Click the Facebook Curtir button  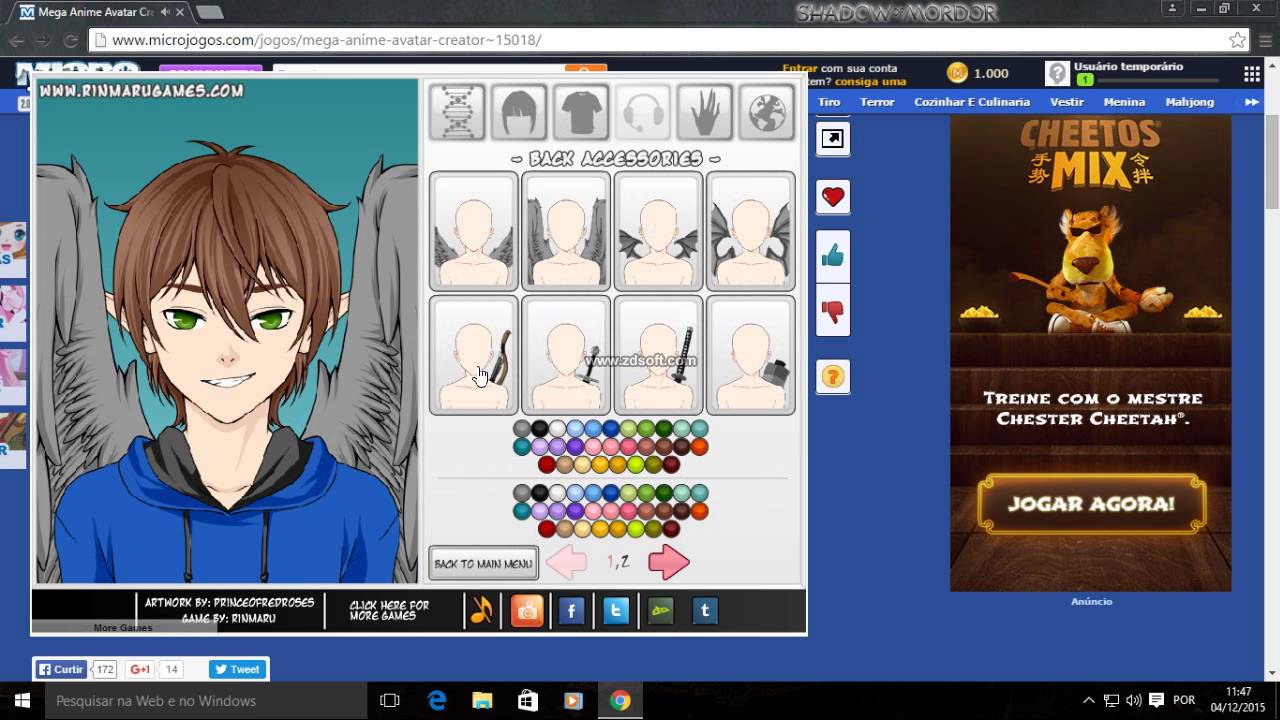pos(61,669)
